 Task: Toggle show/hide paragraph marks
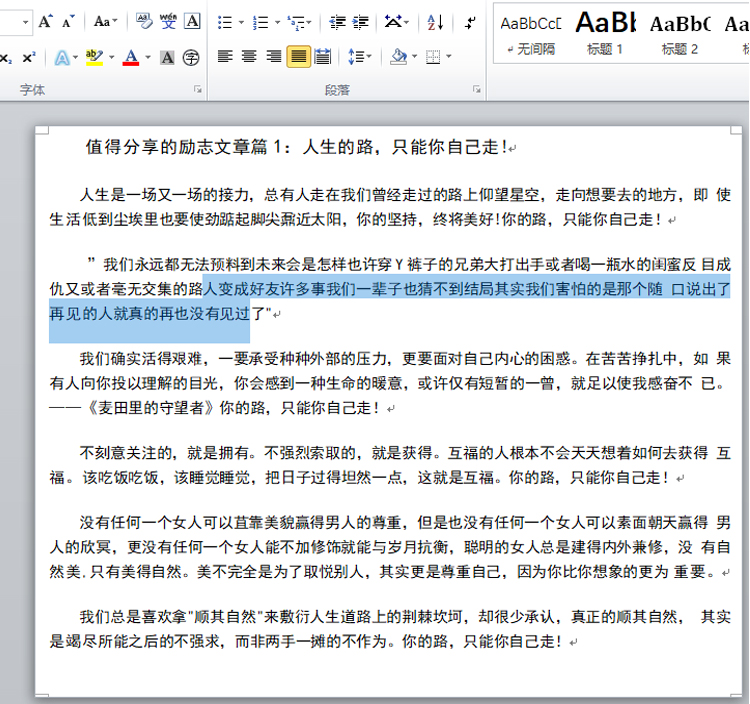(470, 22)
